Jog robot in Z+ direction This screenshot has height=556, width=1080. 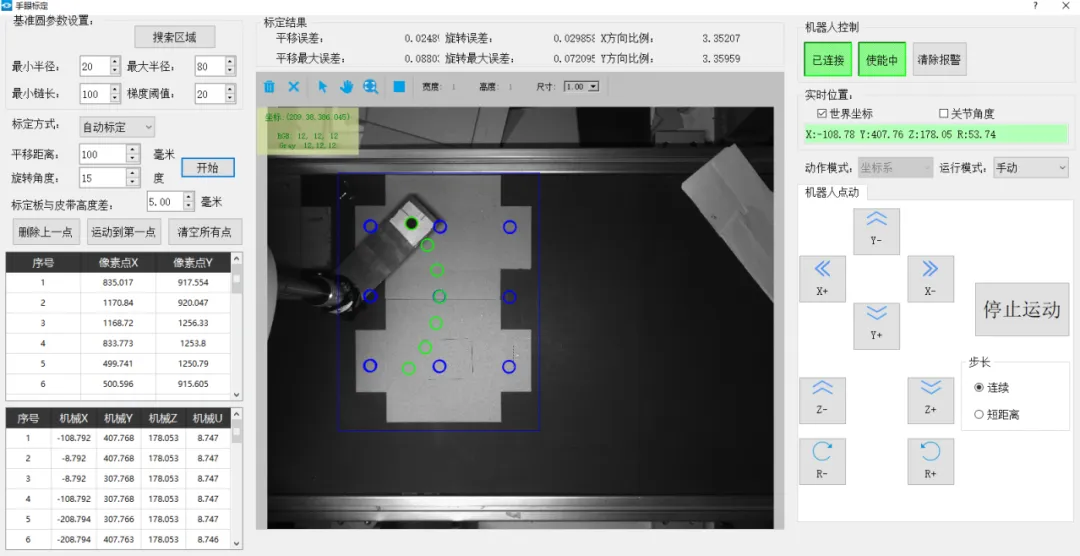[931, 400]
